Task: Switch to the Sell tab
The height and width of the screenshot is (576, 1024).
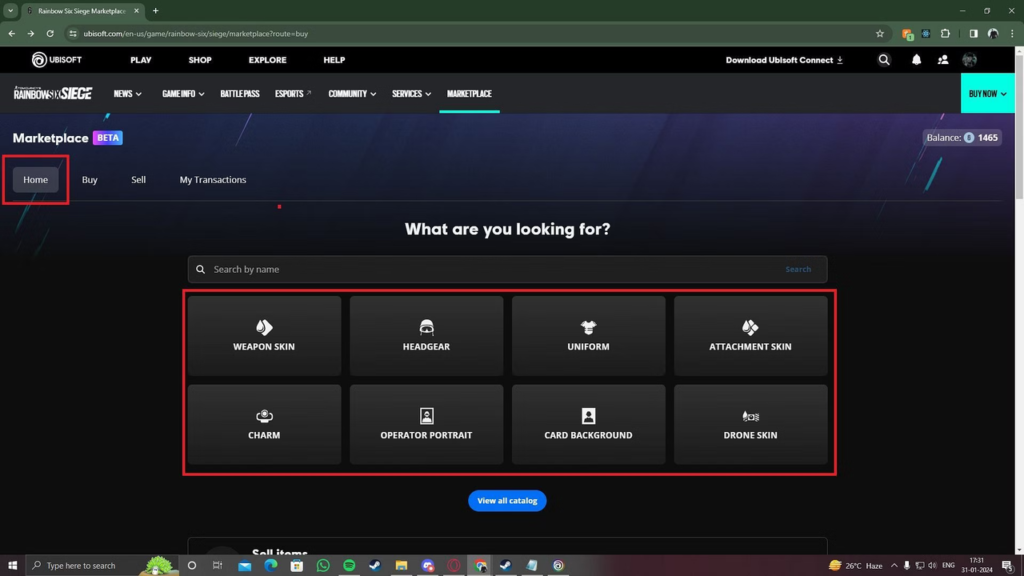Action: pos(139,180)
